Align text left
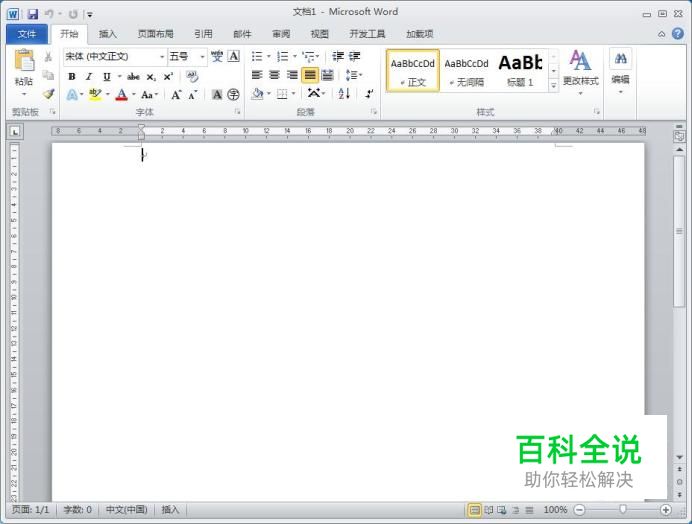 tap(257, 75)
